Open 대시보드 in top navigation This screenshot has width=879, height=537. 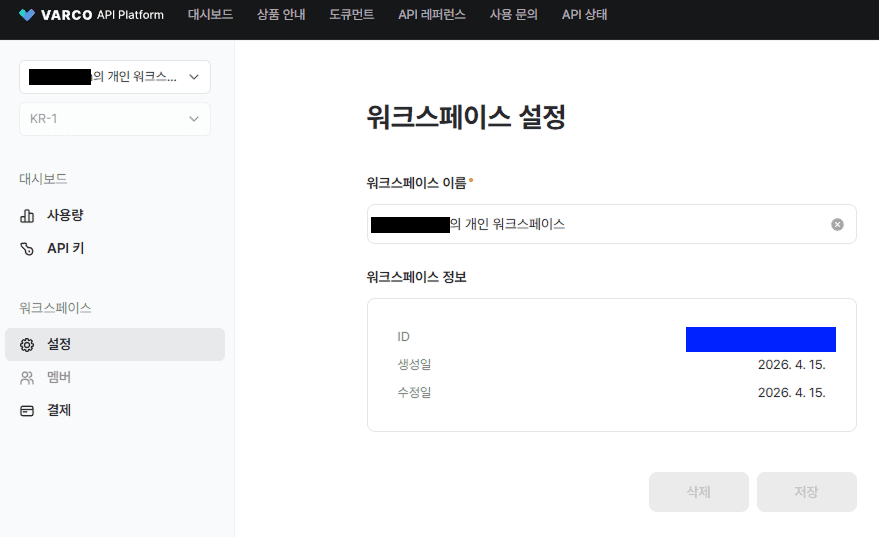(x=210, y=15)
